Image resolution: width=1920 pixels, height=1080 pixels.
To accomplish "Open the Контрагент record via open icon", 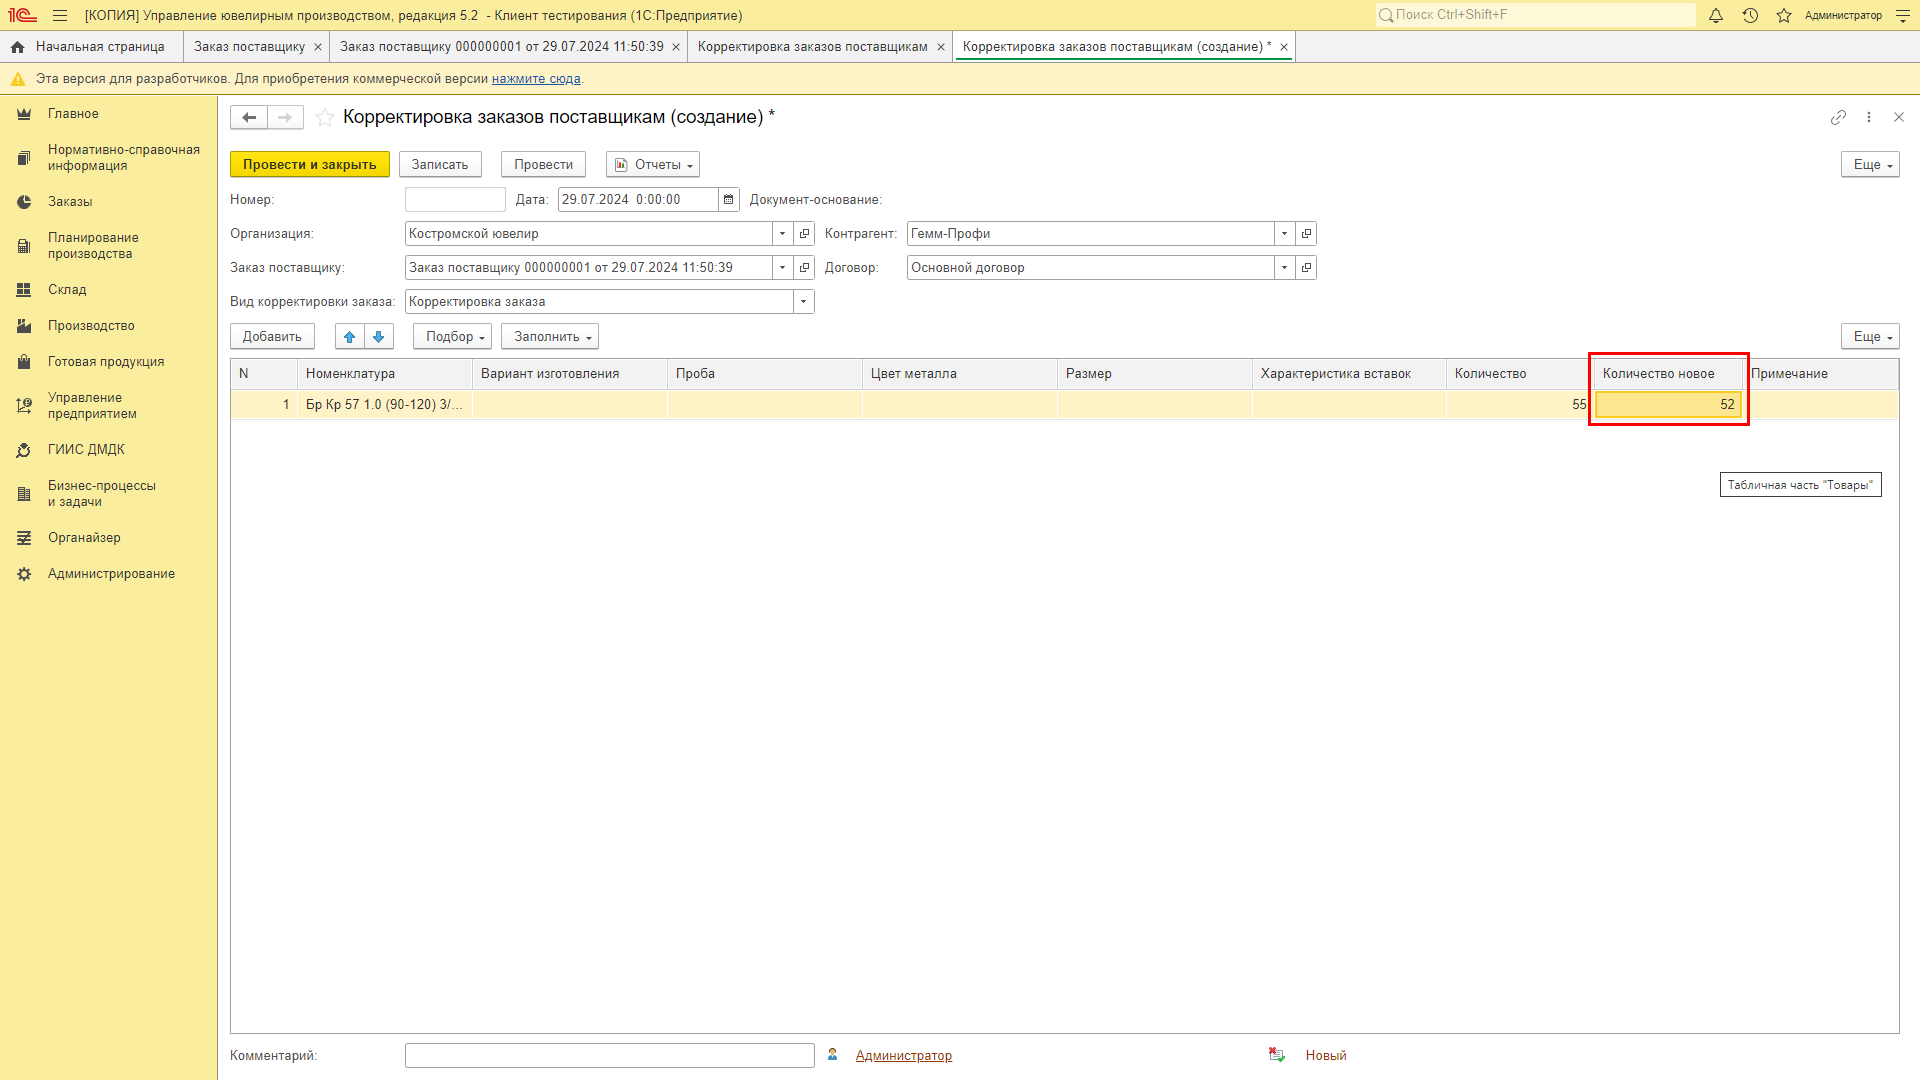I will (x=1306, y=233).
